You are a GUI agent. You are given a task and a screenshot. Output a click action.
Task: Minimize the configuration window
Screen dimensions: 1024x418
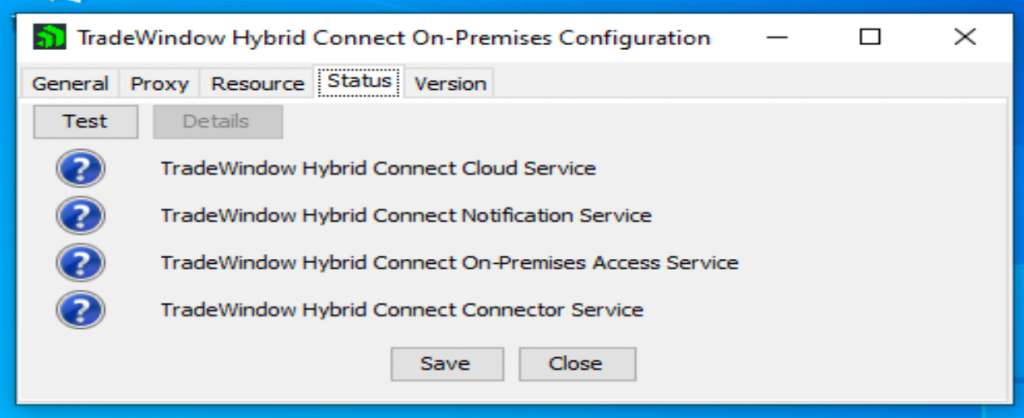[x=777, y=37]
